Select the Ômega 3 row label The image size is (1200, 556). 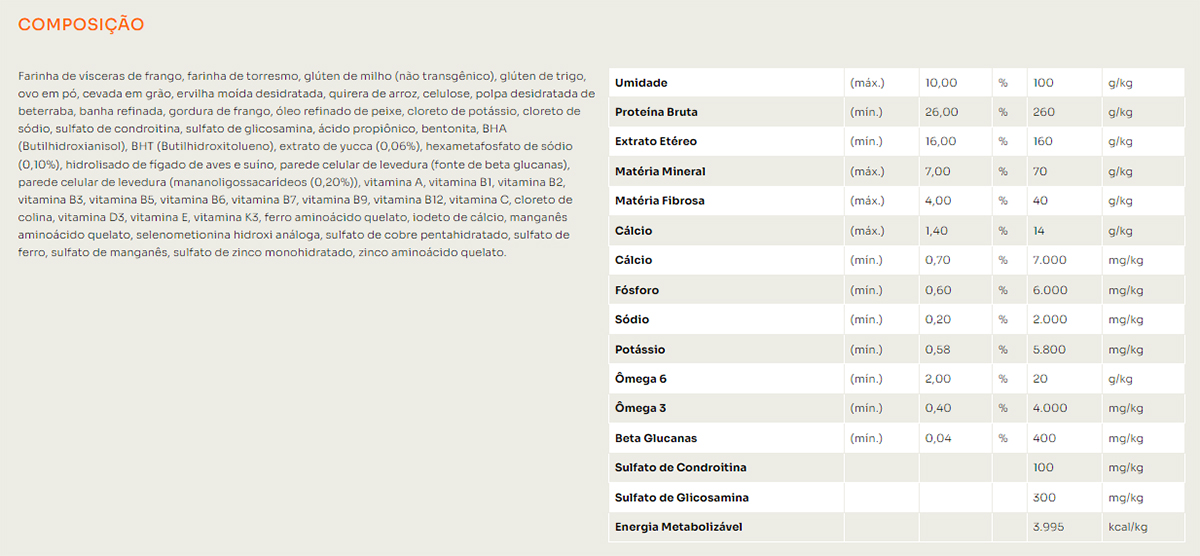[x=641, y=409]
